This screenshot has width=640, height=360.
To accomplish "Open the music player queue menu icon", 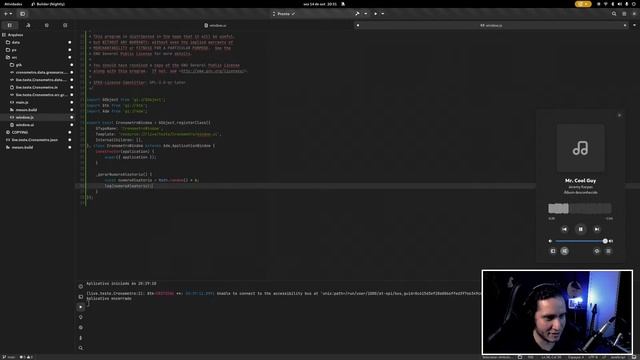I will [x=608, y=251].
